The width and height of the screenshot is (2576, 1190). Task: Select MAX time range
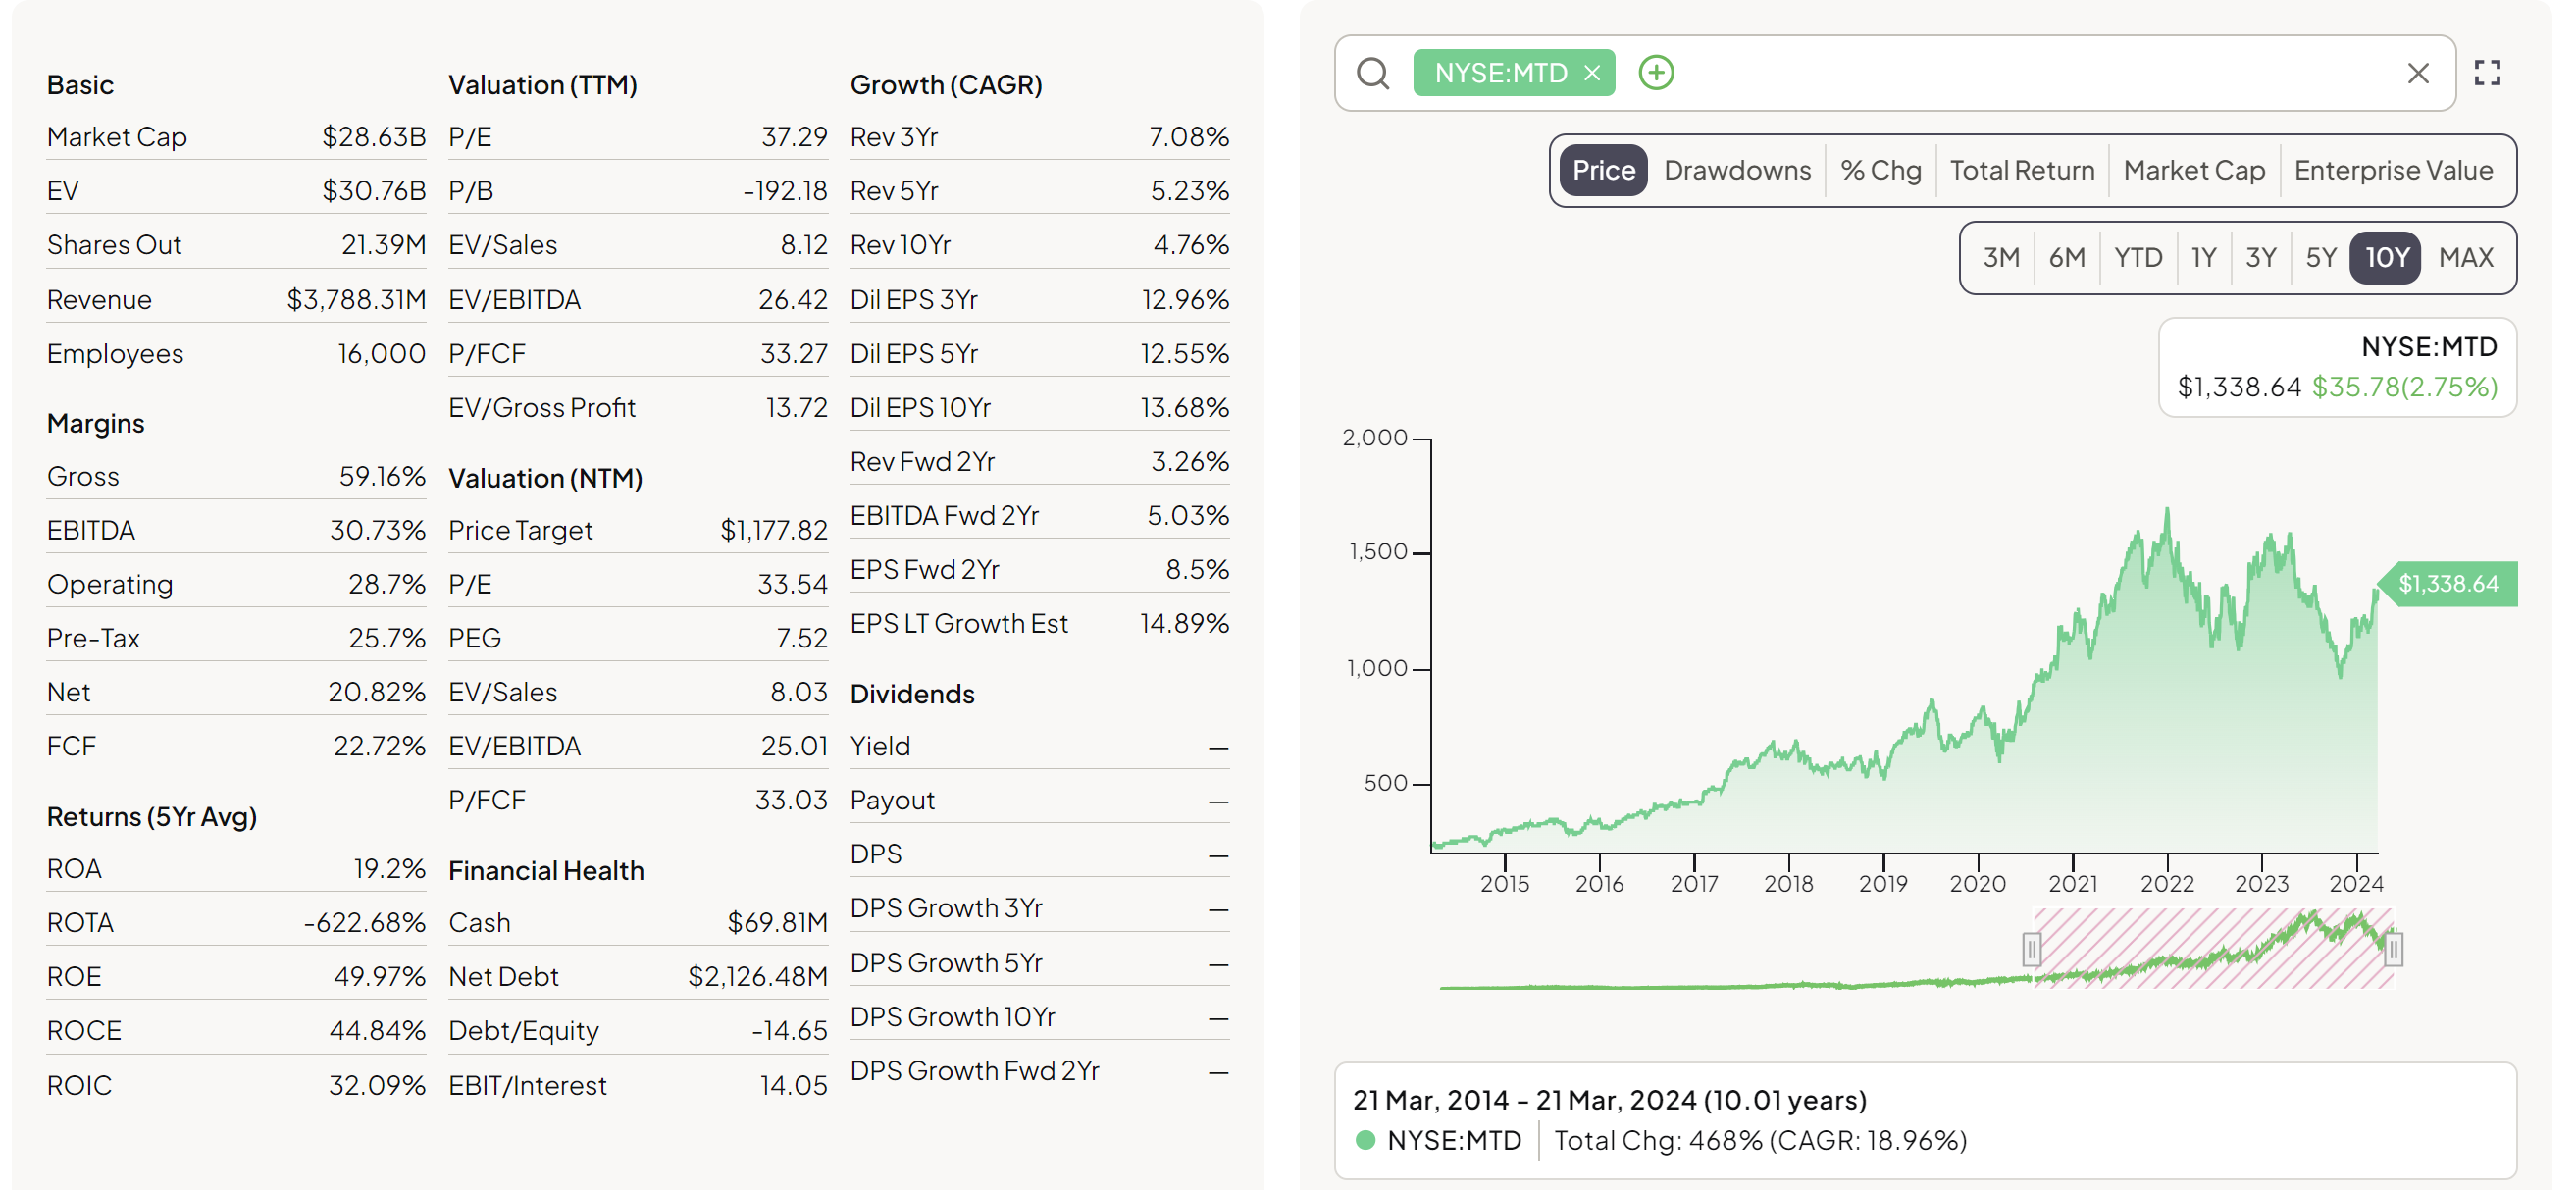pos(2465,258)
